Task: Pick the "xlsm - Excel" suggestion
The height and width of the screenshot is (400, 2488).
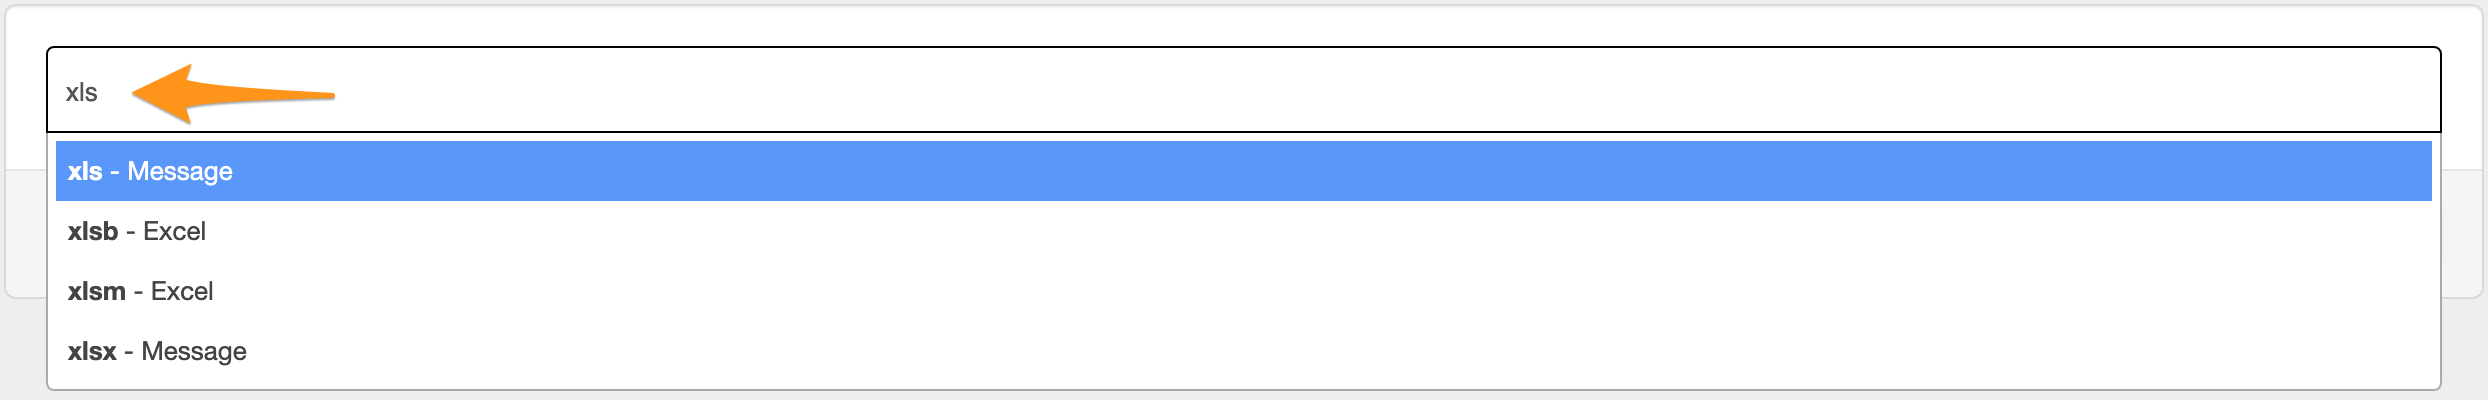Action: coord(141,291)
